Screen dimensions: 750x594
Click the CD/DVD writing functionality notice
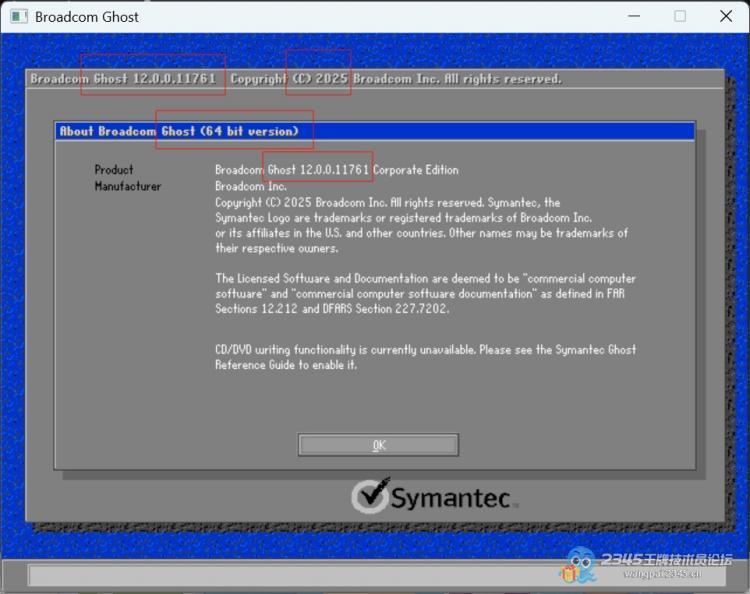pyautogui.click(x=425, y=357)
